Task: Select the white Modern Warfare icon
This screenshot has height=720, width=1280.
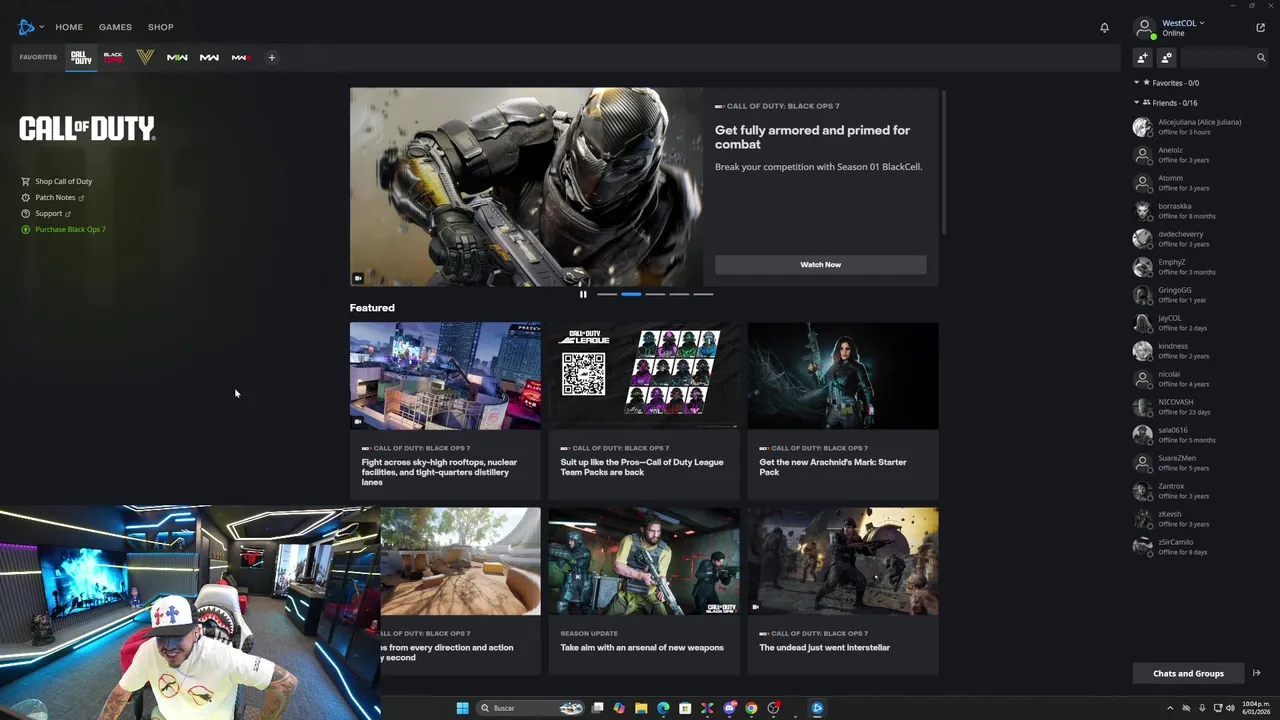Action: 209,57
